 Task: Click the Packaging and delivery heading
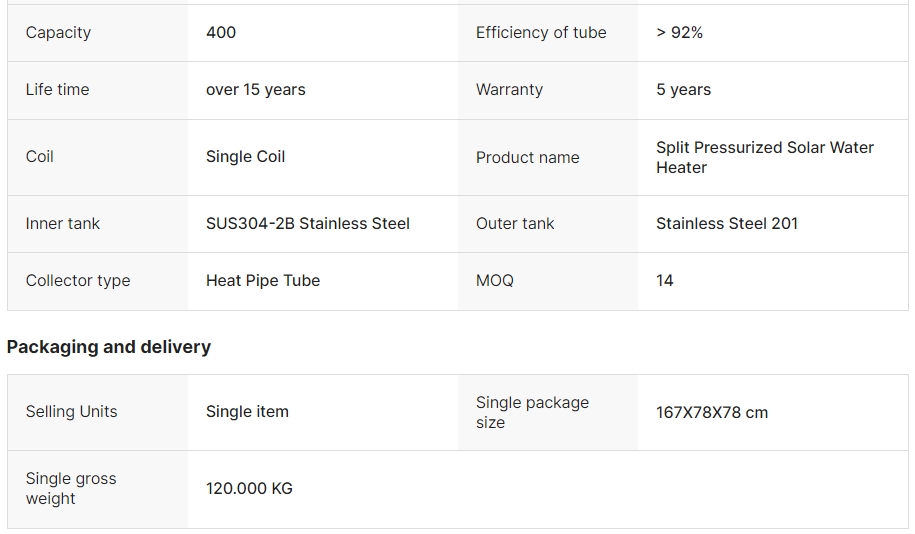click(x=109, y=347)
